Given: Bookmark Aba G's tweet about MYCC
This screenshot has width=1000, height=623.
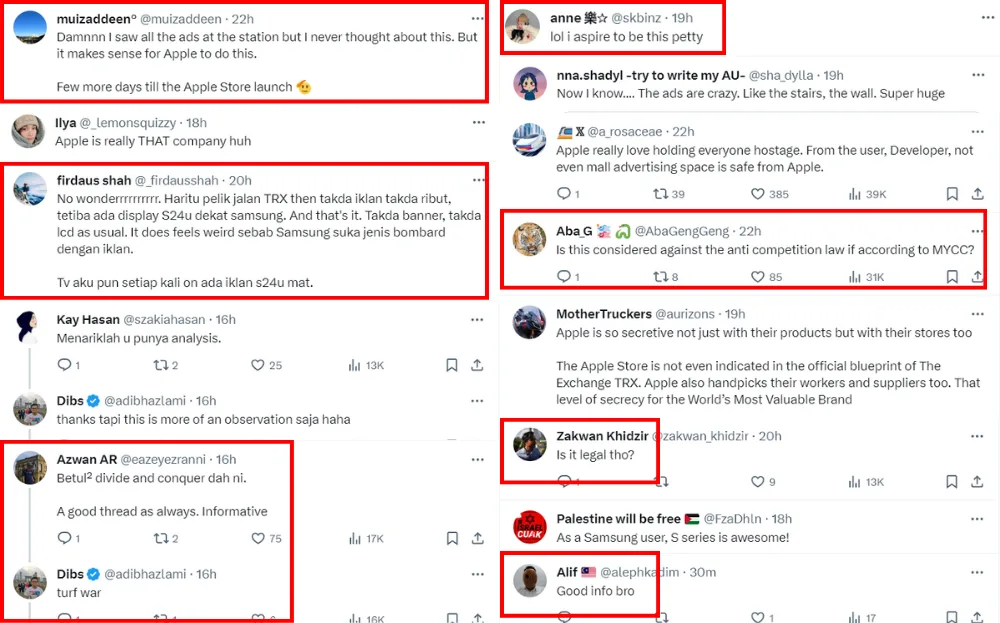Looking at the screenshot, I should (x=951, y=277).
